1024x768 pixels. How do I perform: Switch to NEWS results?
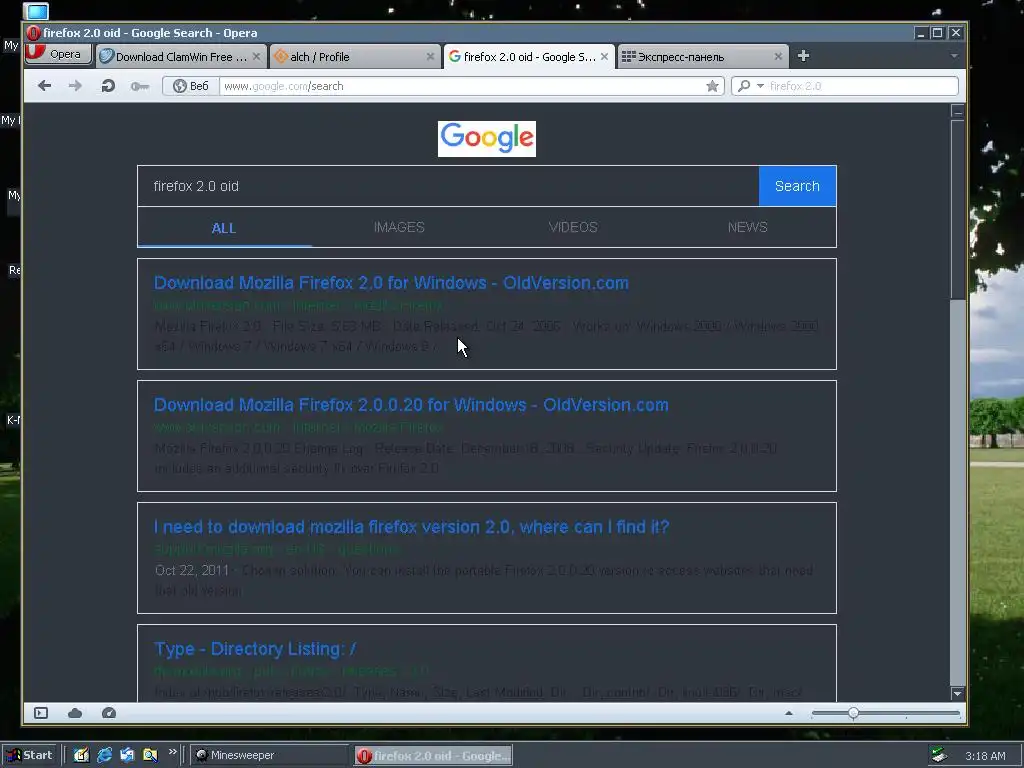(747, 227)
